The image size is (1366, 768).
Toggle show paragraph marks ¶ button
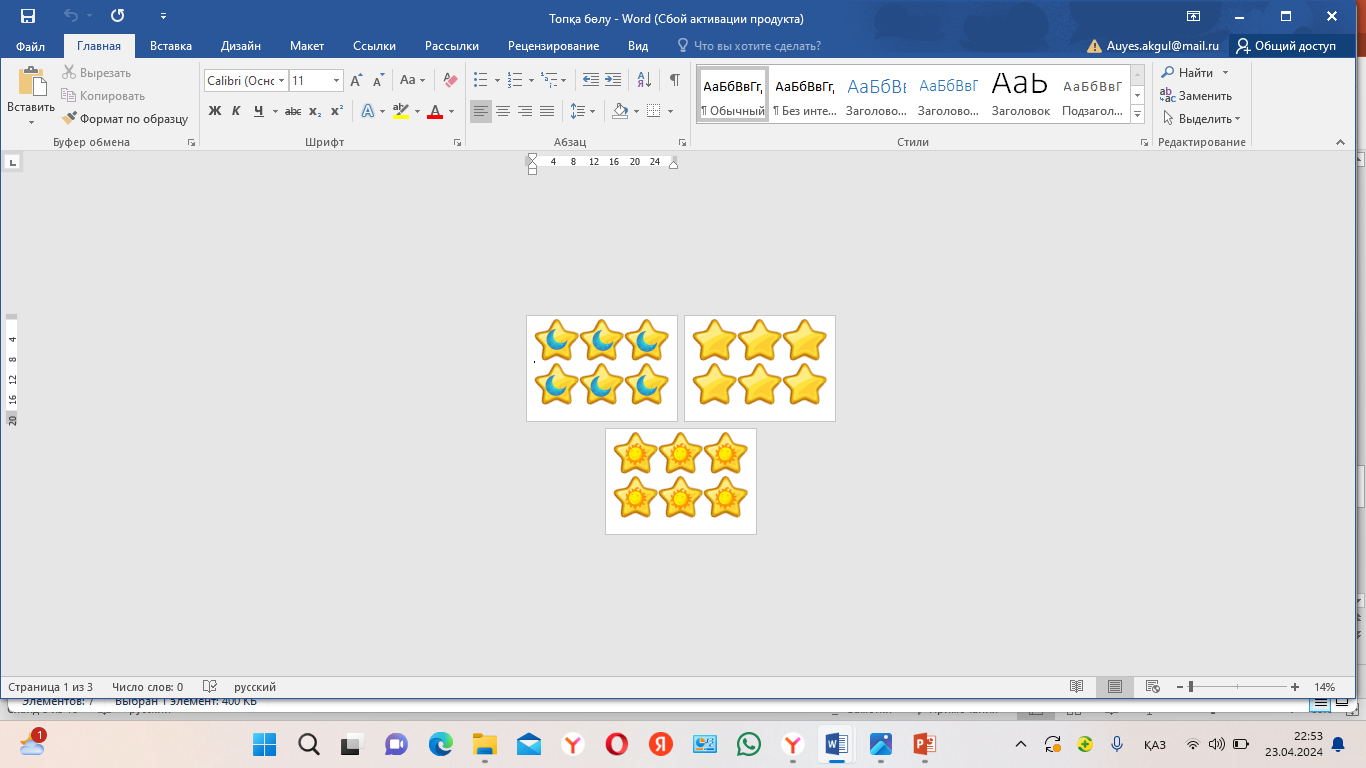pos(675,80)
